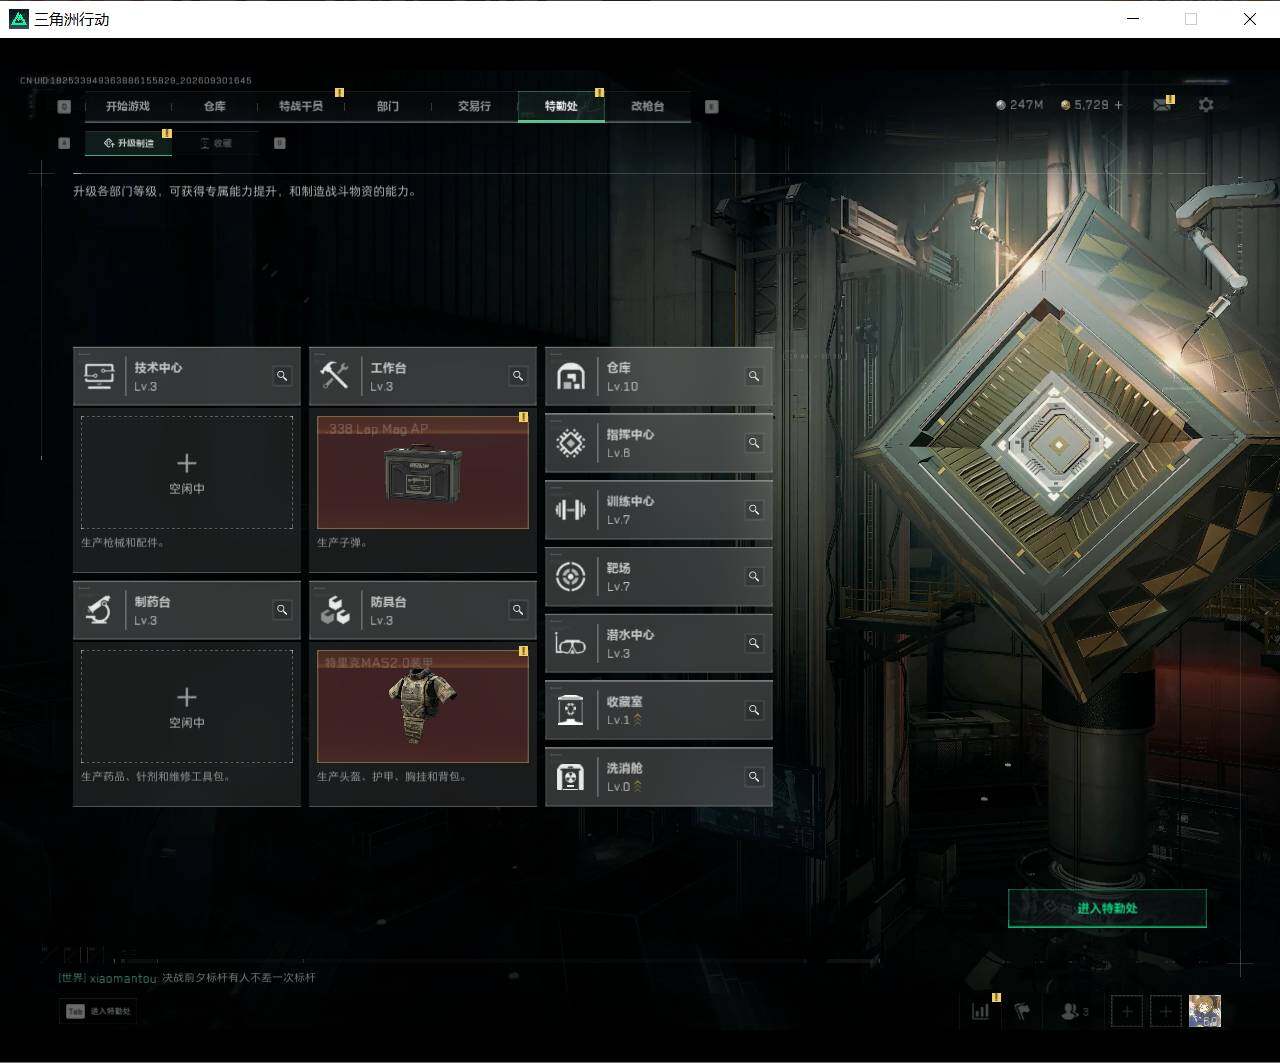Inspect 防具台 with its magnifier icon
This screenshot has height=1063, width=1280.
point(518,610)
